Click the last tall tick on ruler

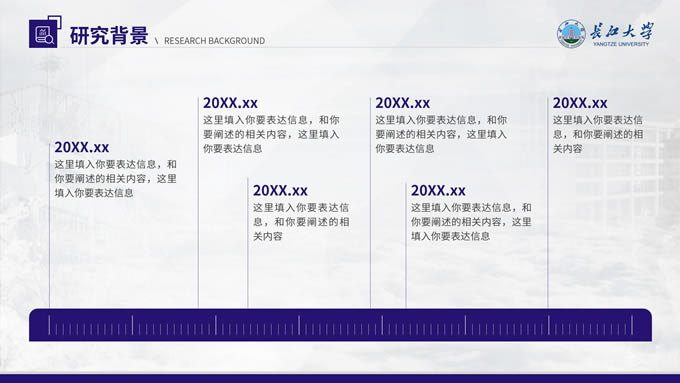(x=632, y=325)
